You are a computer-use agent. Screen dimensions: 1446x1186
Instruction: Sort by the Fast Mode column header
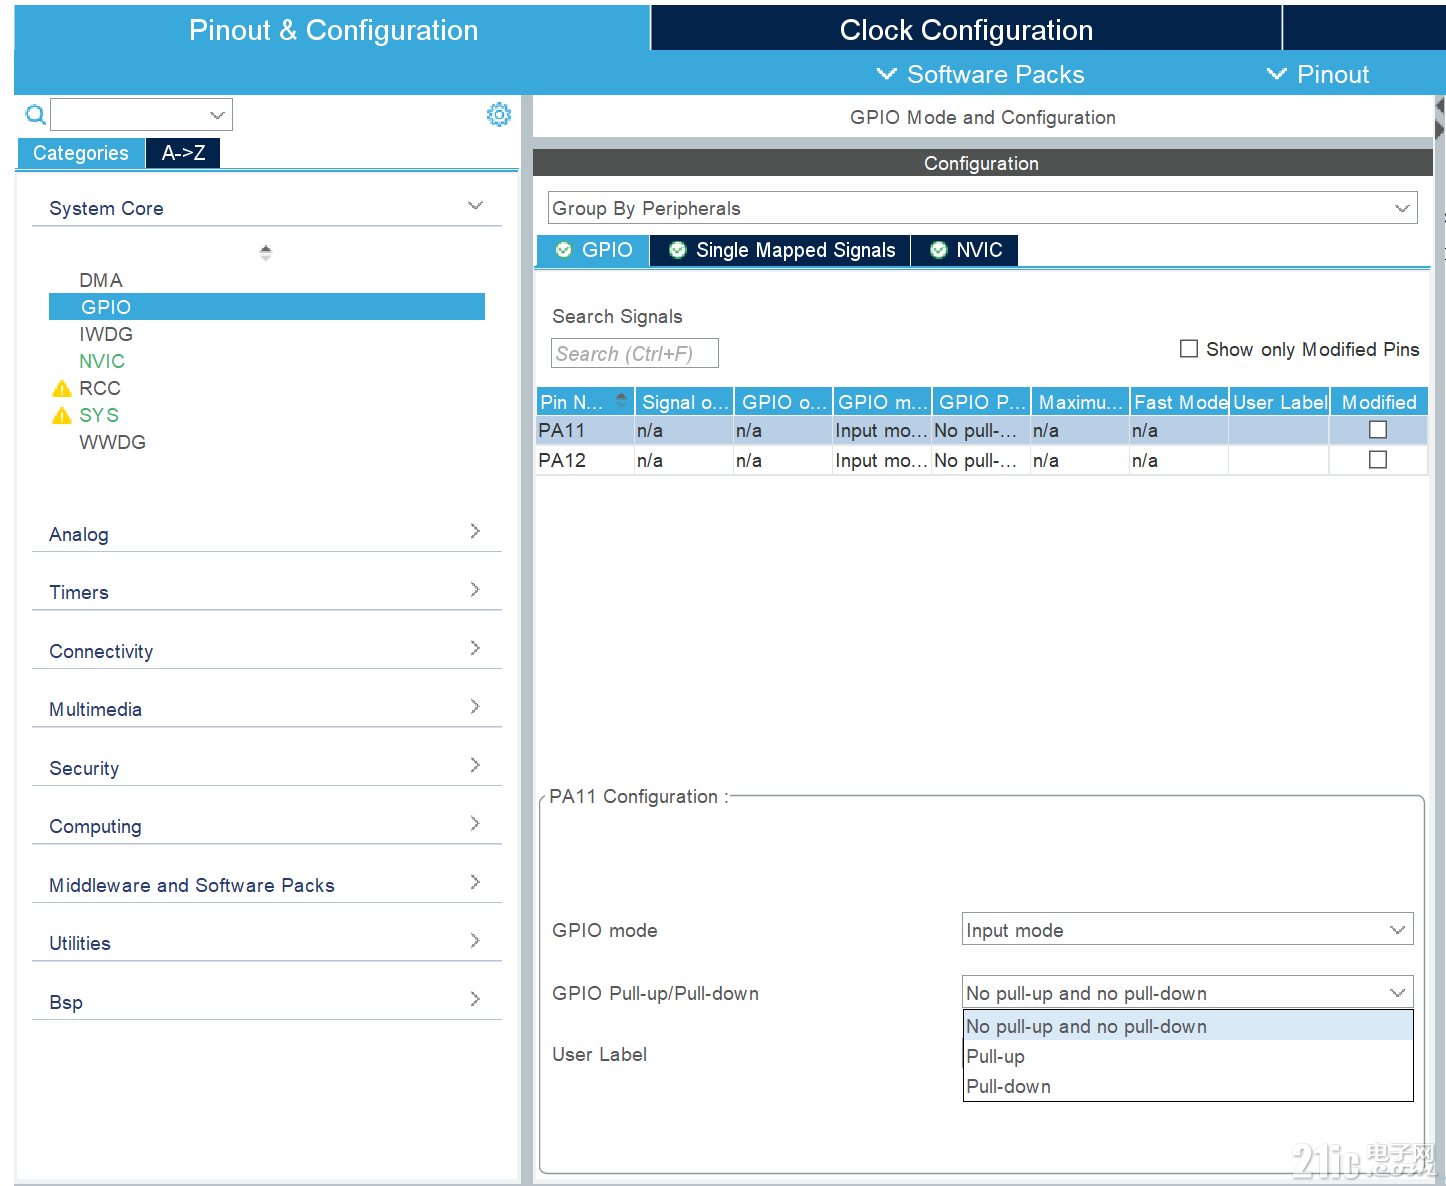click(1180, 402)
